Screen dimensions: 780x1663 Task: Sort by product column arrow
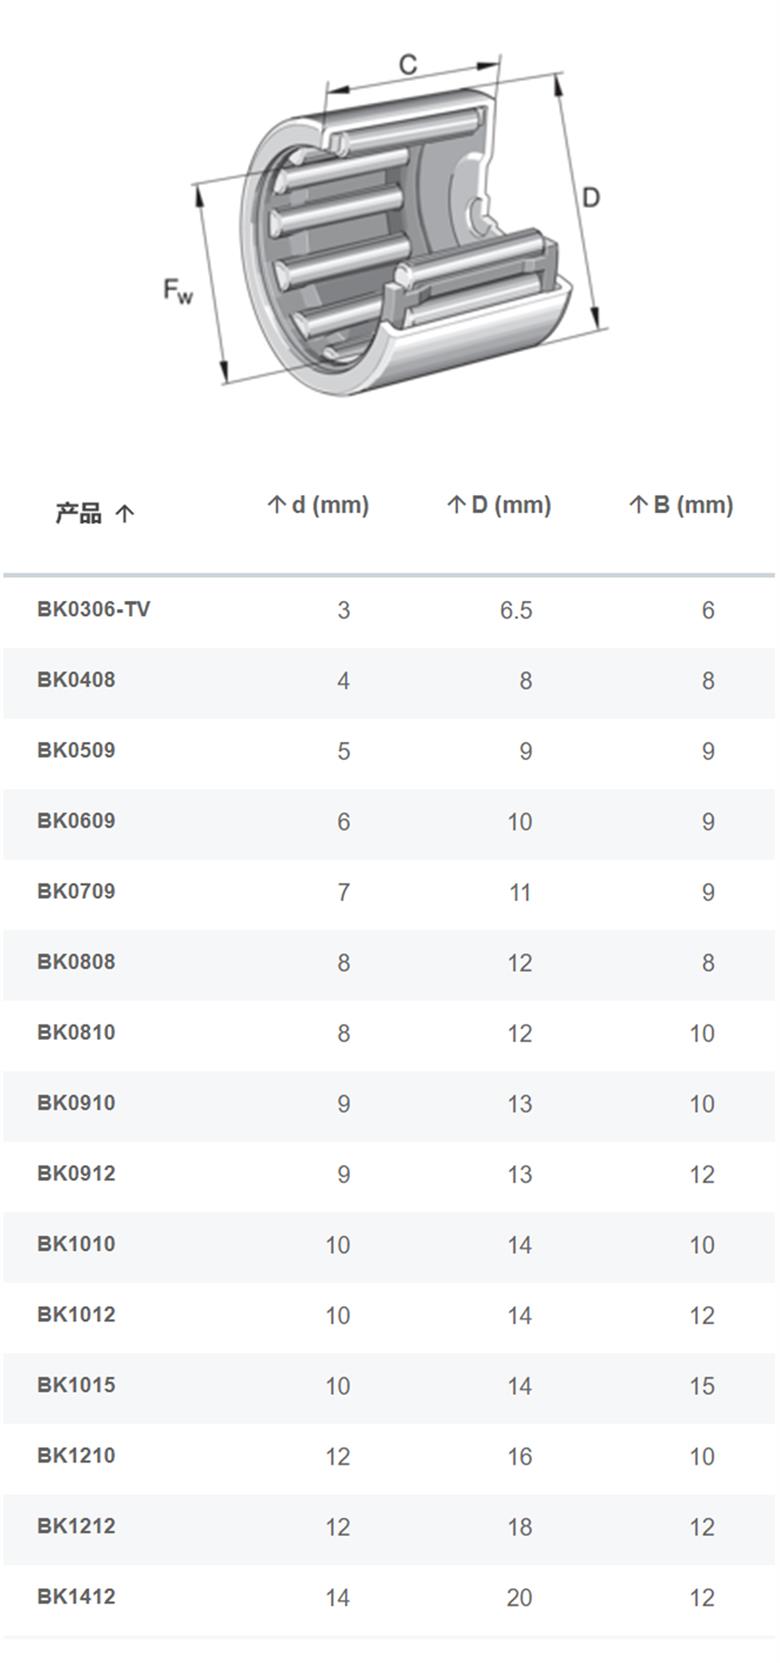pos(124,515)
